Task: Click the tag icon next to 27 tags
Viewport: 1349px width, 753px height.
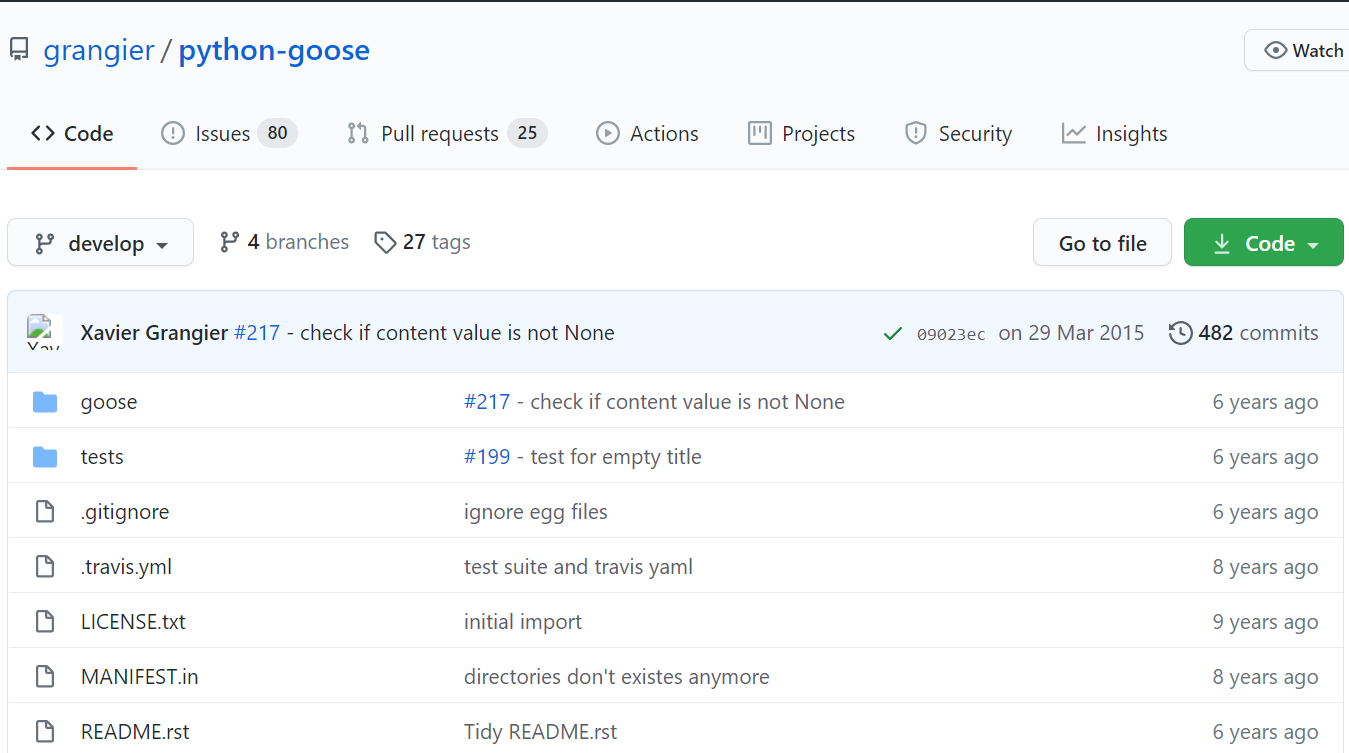Action: coord(385,242)
